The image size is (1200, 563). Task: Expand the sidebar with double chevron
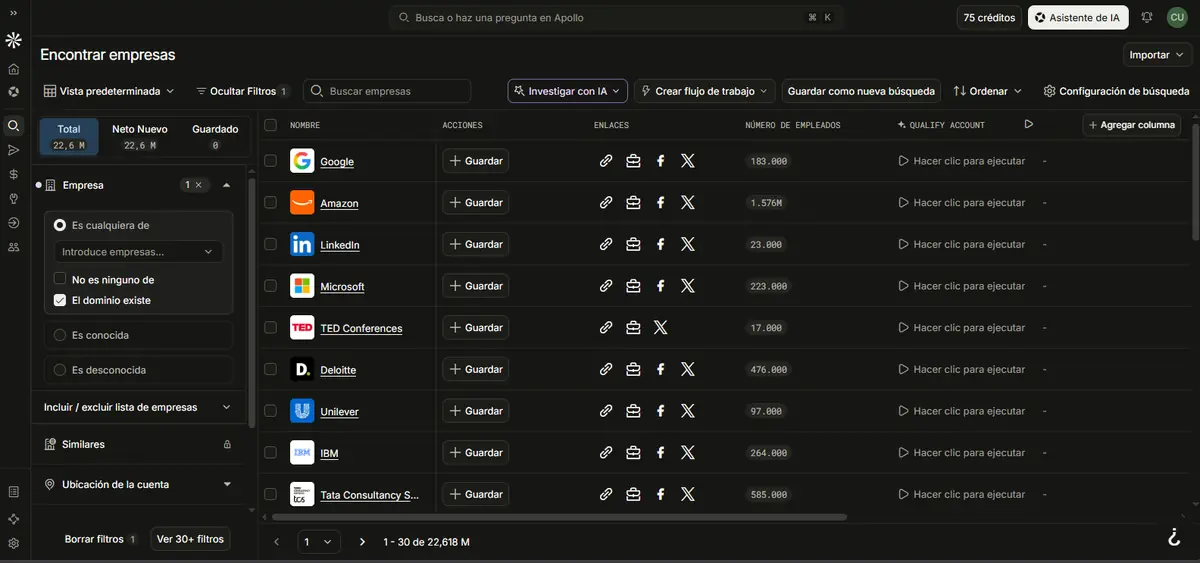(14, 12)
